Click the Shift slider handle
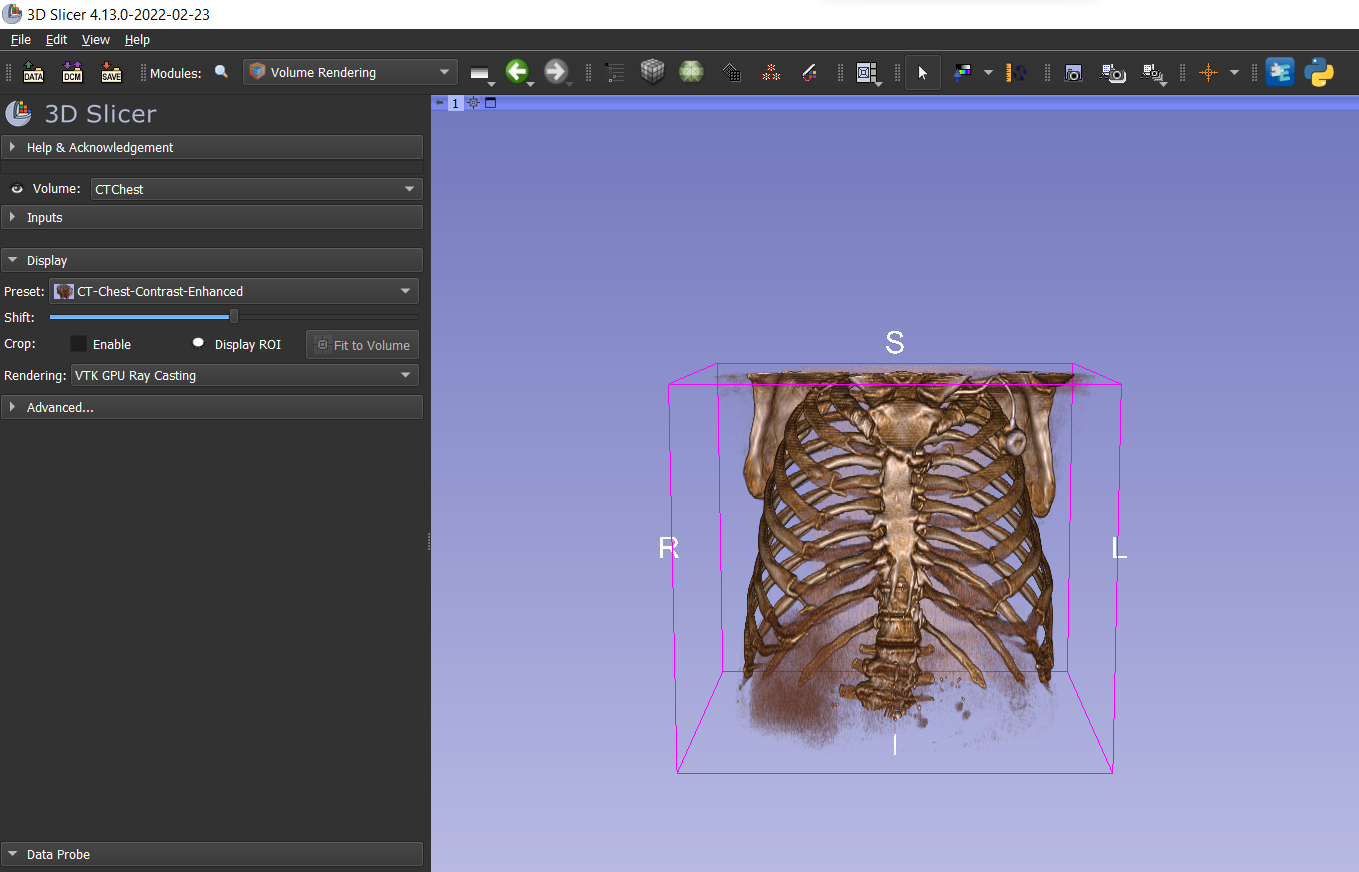This screenshot has width=1359, height=872. [x=234, y=317]
